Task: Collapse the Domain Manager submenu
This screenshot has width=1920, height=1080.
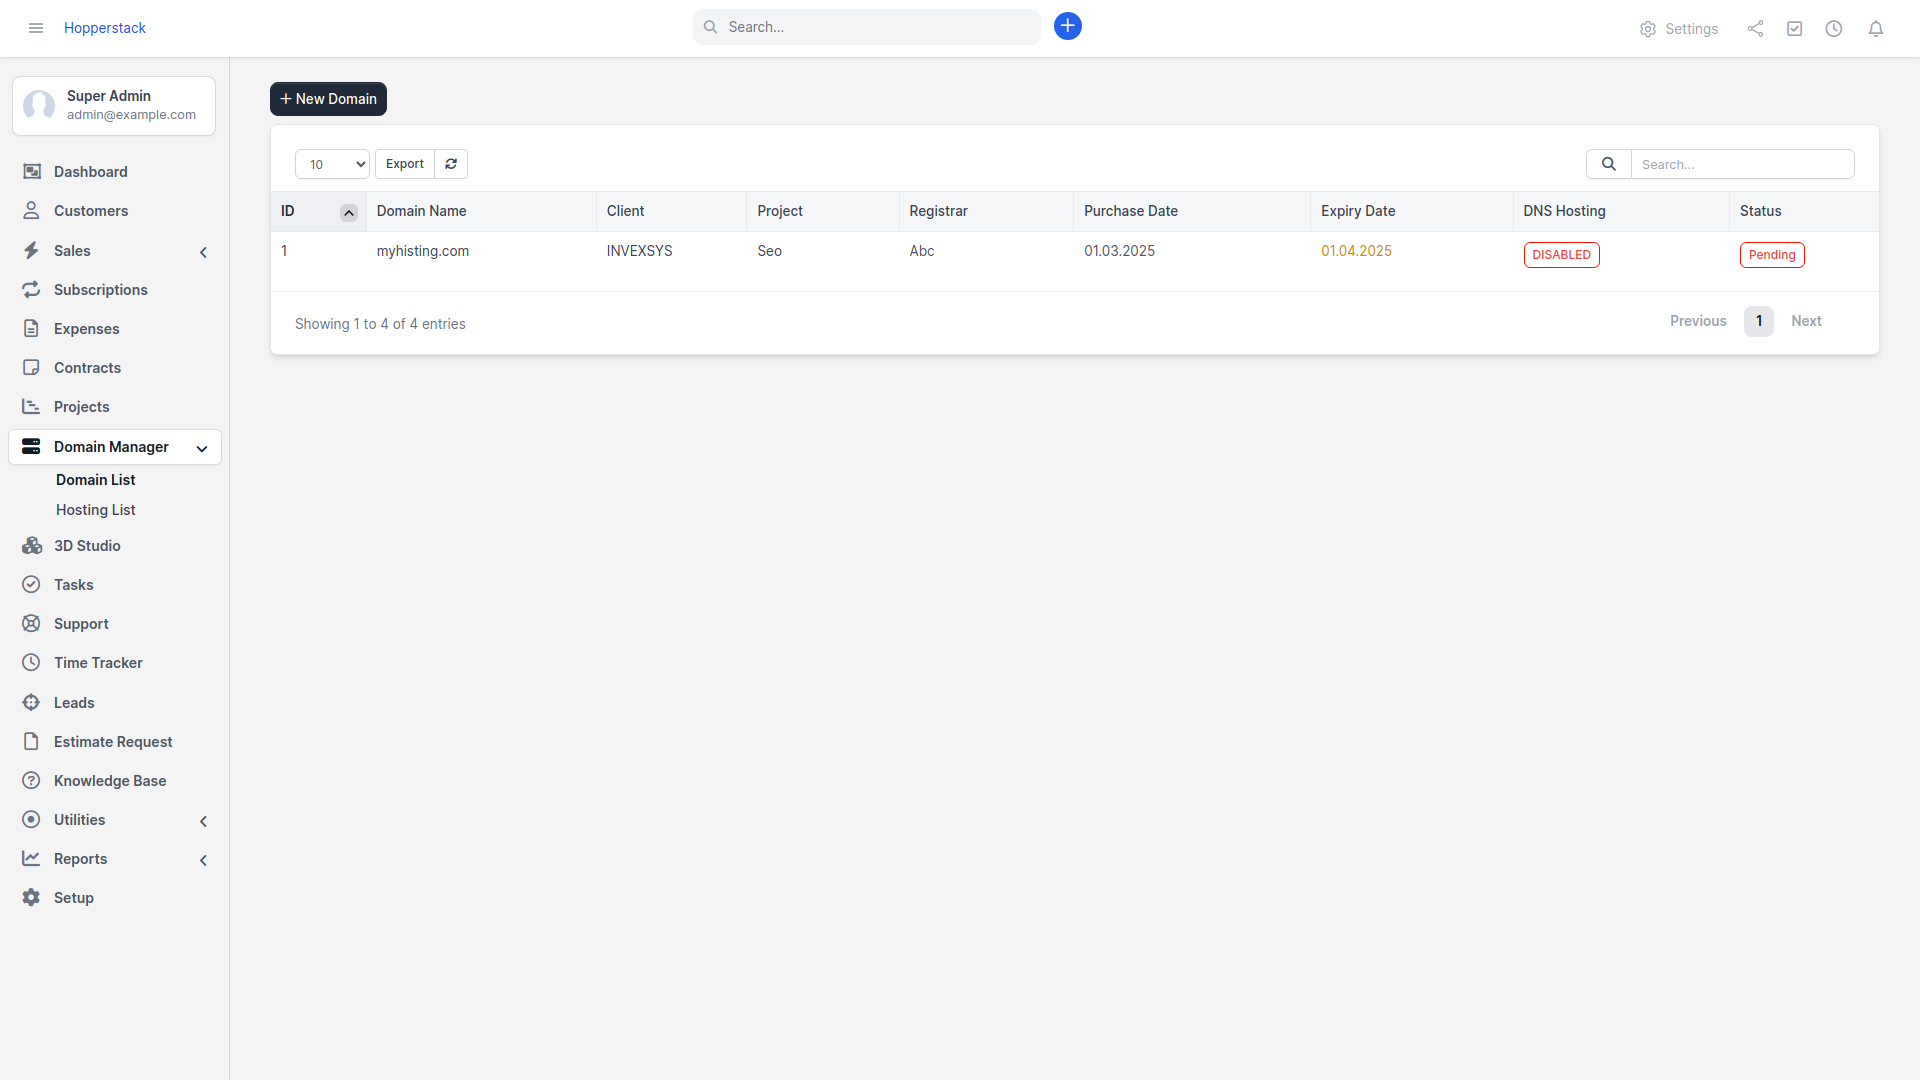Action: coord(202,448)
